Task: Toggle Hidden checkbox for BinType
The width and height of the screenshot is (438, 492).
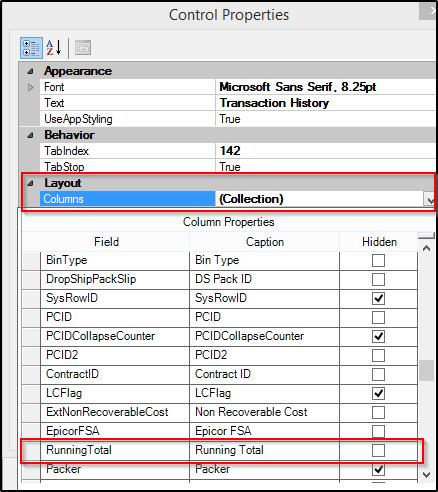Action: [x=378, y=260]
